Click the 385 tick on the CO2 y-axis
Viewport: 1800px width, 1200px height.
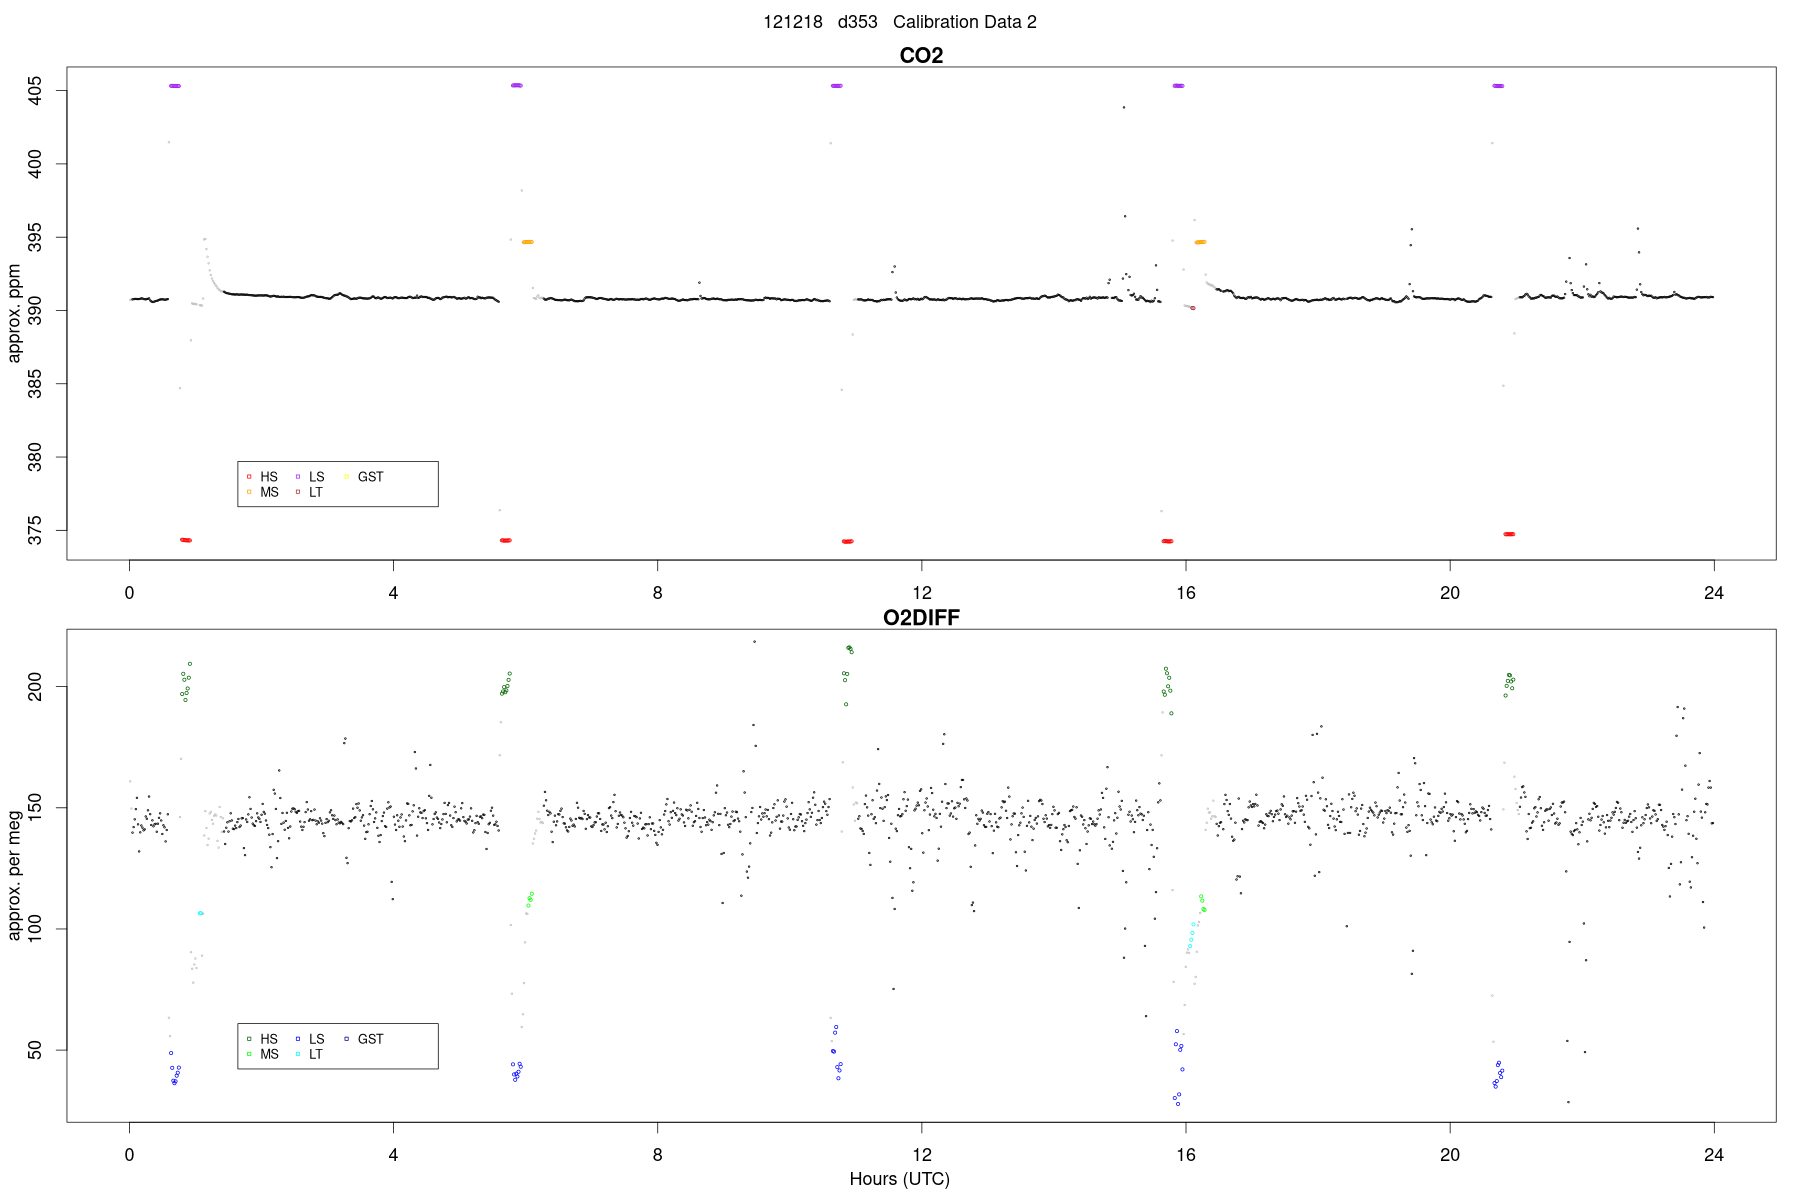pyautogui.click(x=35, y=384)
